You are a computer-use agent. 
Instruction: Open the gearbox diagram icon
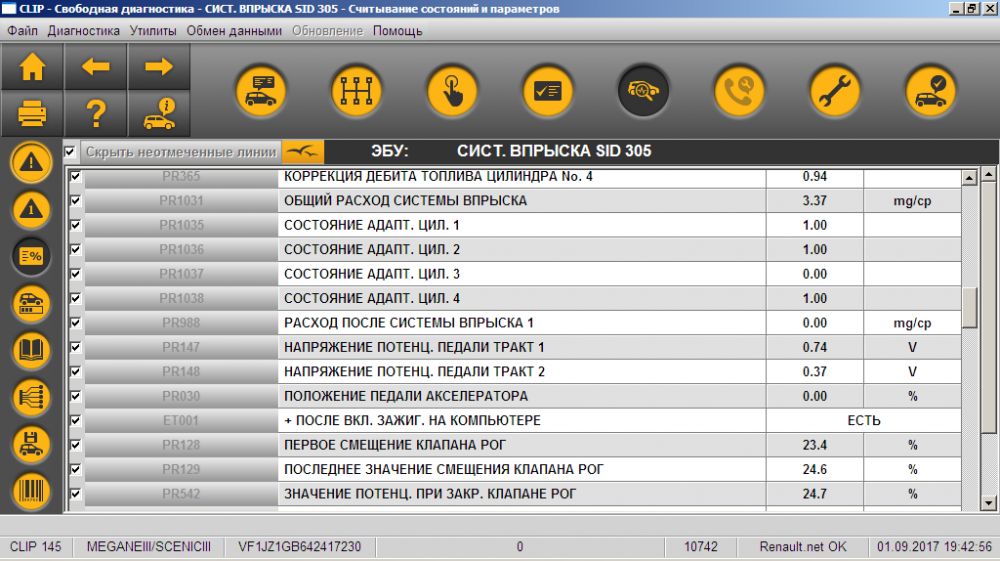tap(357, 91)
